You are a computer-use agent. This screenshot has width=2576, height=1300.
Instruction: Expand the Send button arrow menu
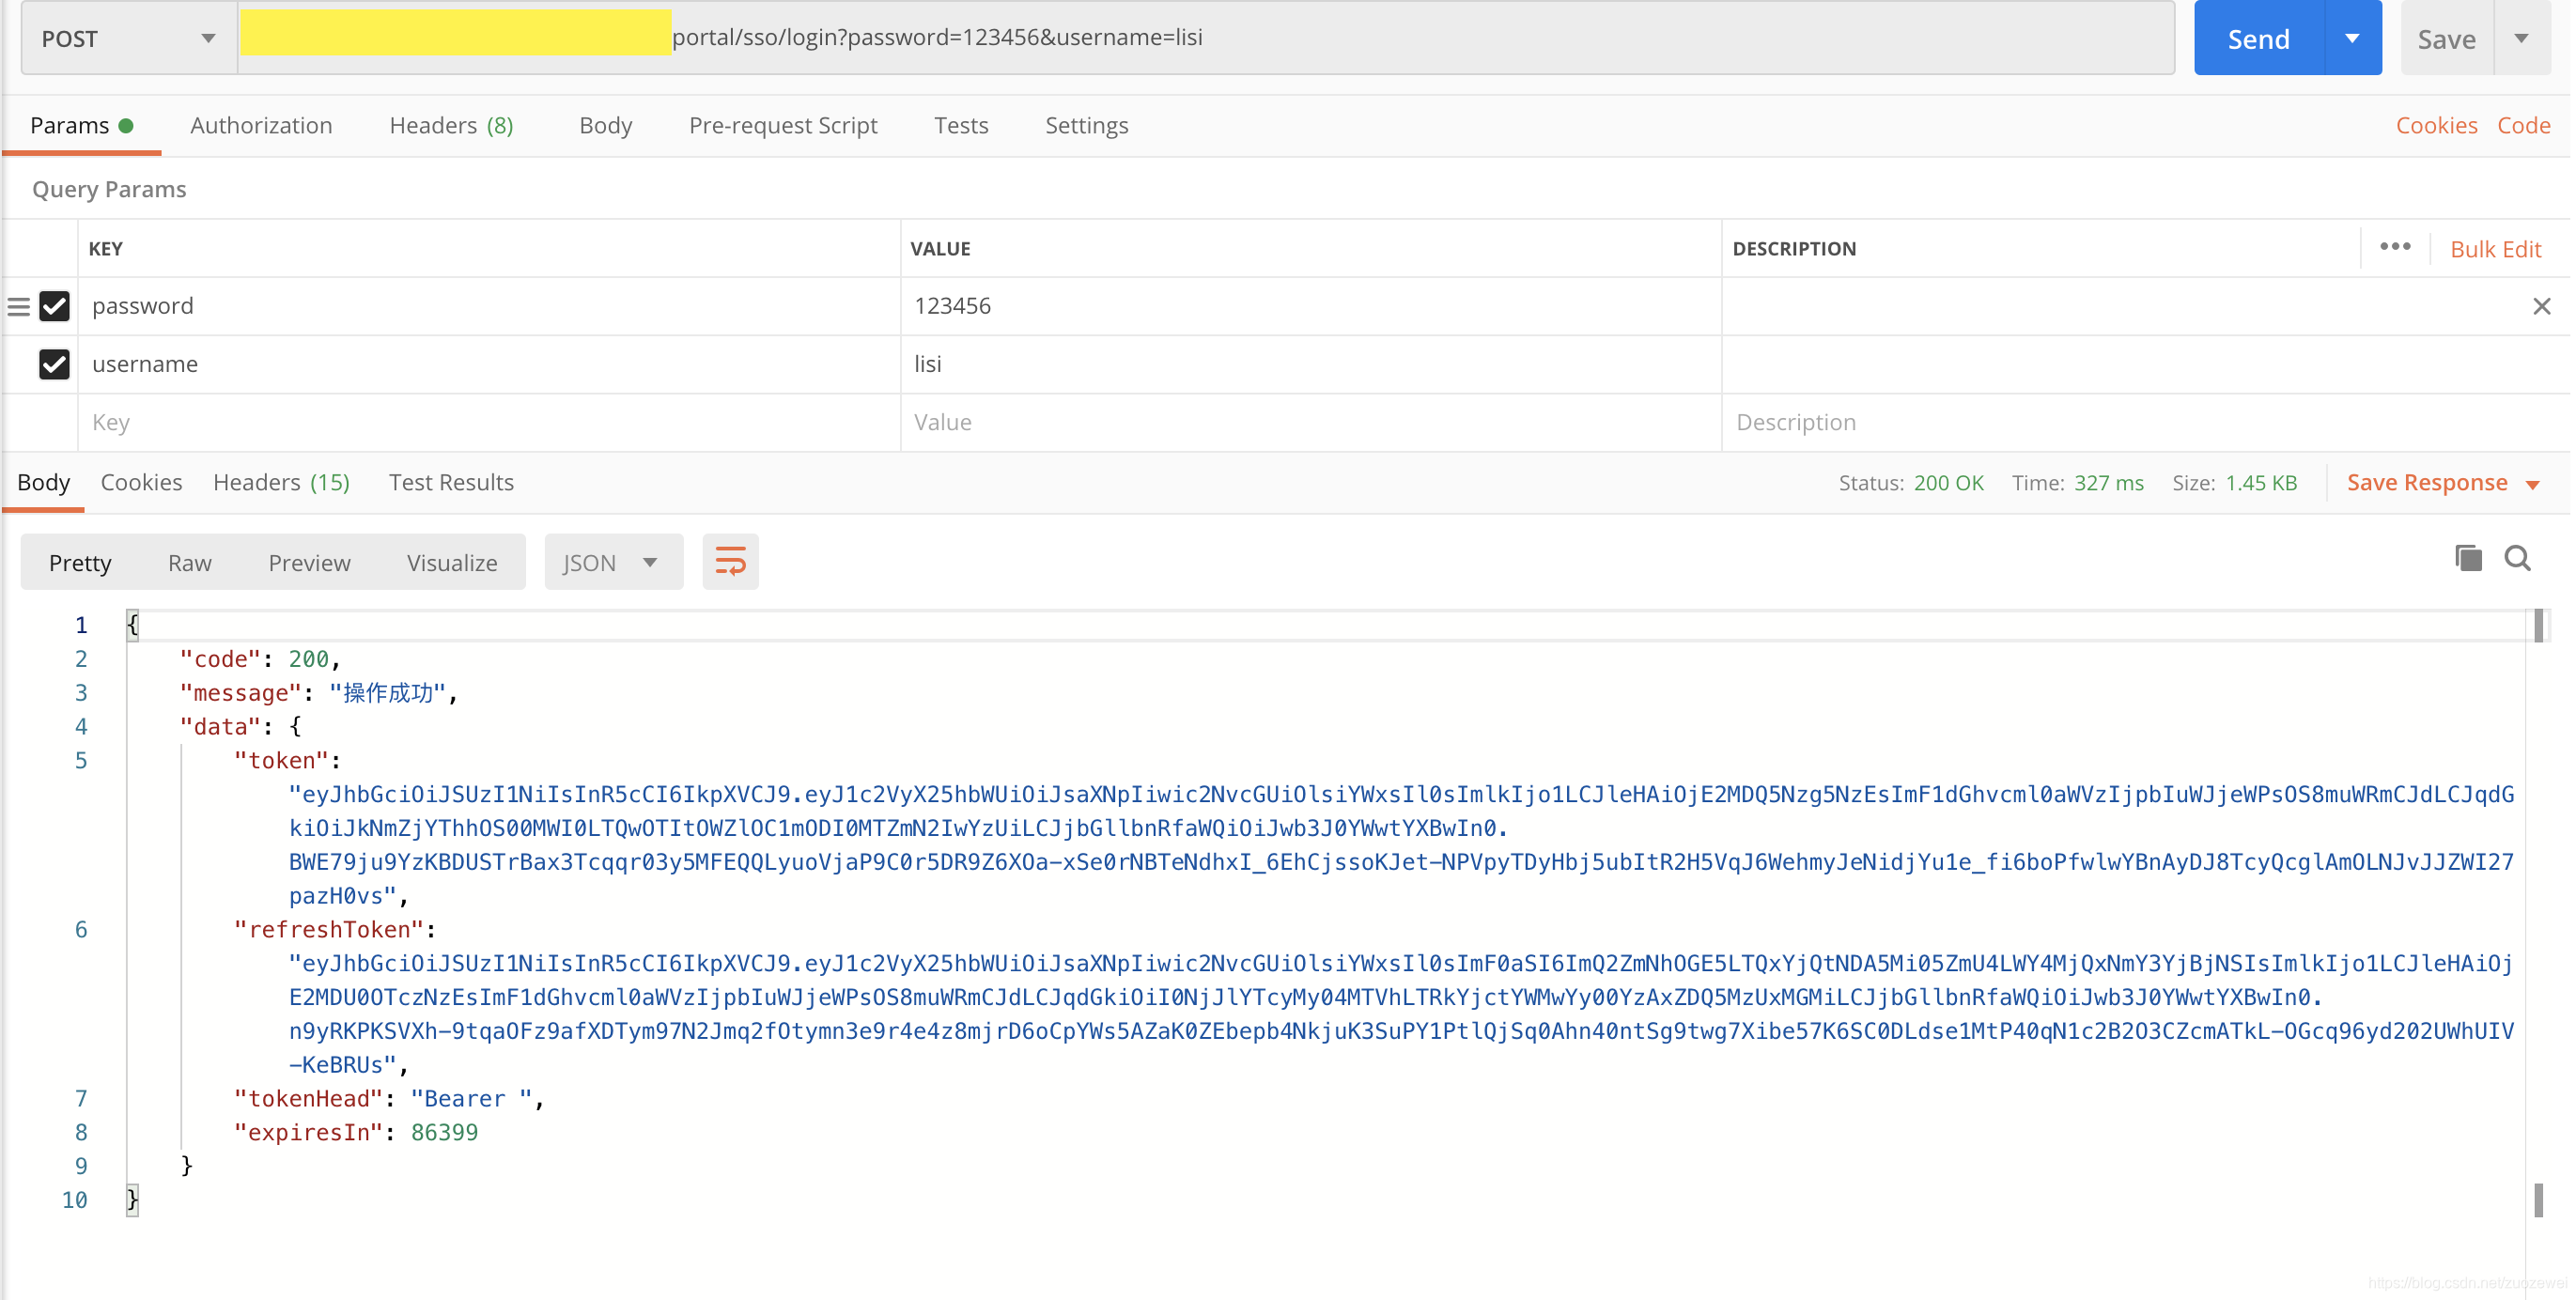click(x=2352, y=38)
